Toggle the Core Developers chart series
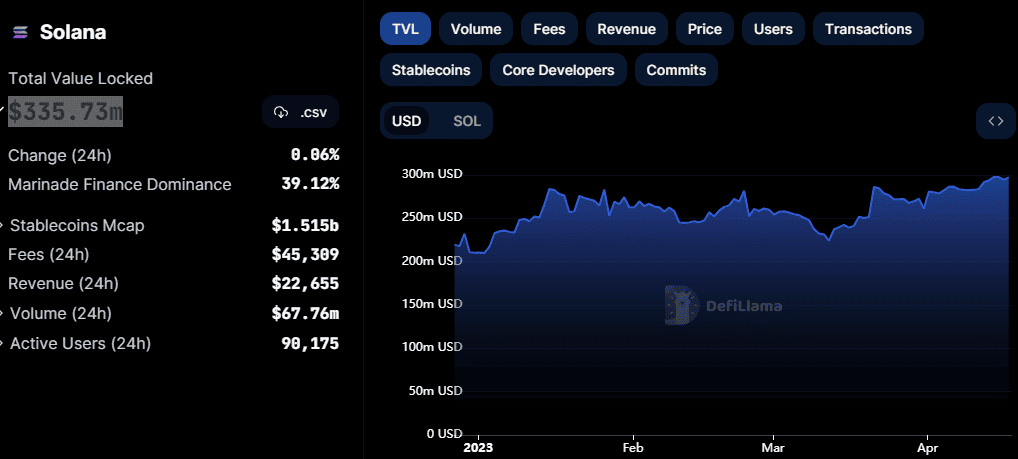 (x=558, y=69)
